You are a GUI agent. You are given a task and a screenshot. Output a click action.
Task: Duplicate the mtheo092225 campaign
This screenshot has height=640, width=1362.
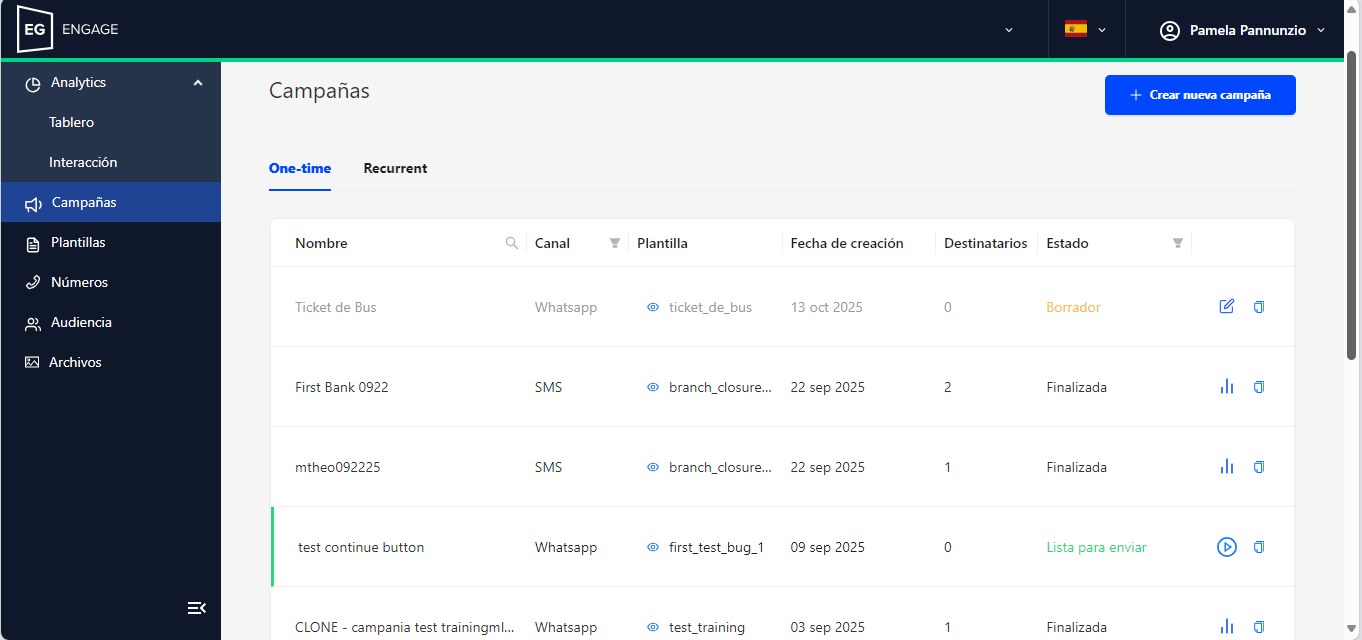[1259, 467]
